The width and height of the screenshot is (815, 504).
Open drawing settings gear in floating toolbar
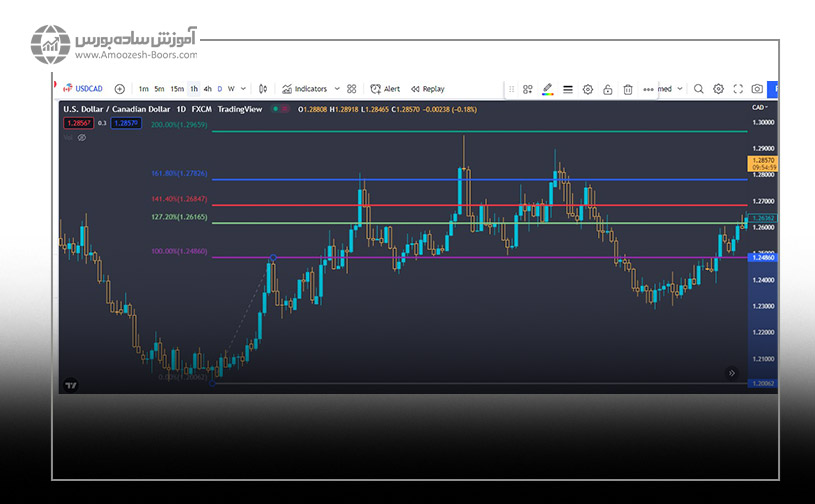tap(588, 89)
